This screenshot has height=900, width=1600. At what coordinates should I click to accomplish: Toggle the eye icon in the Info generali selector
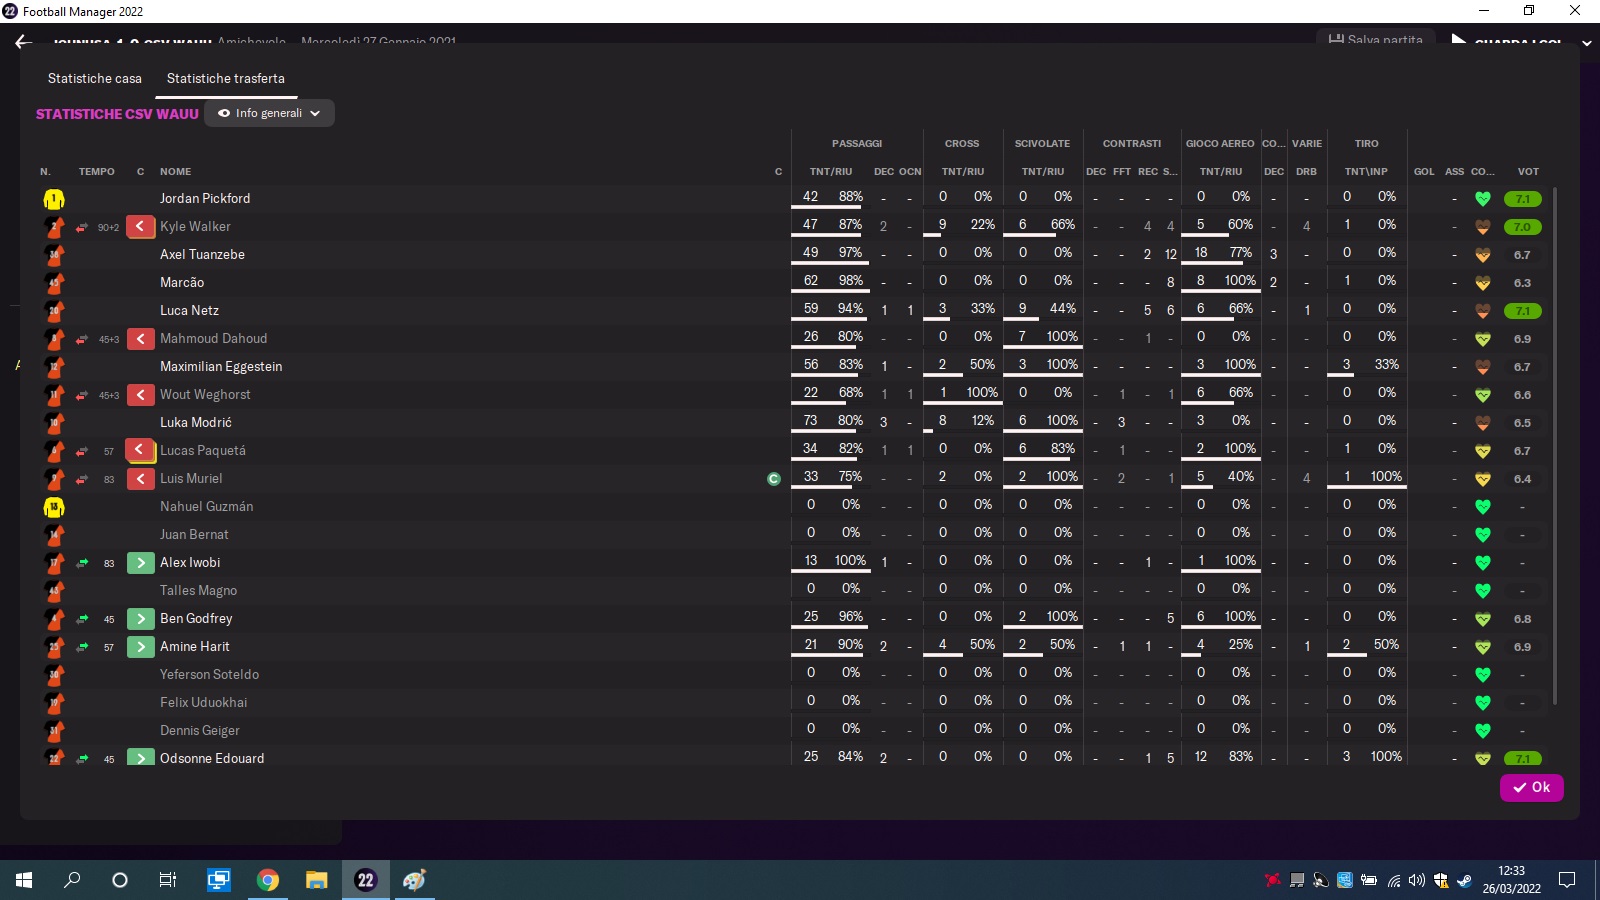[x=224, y=113]
